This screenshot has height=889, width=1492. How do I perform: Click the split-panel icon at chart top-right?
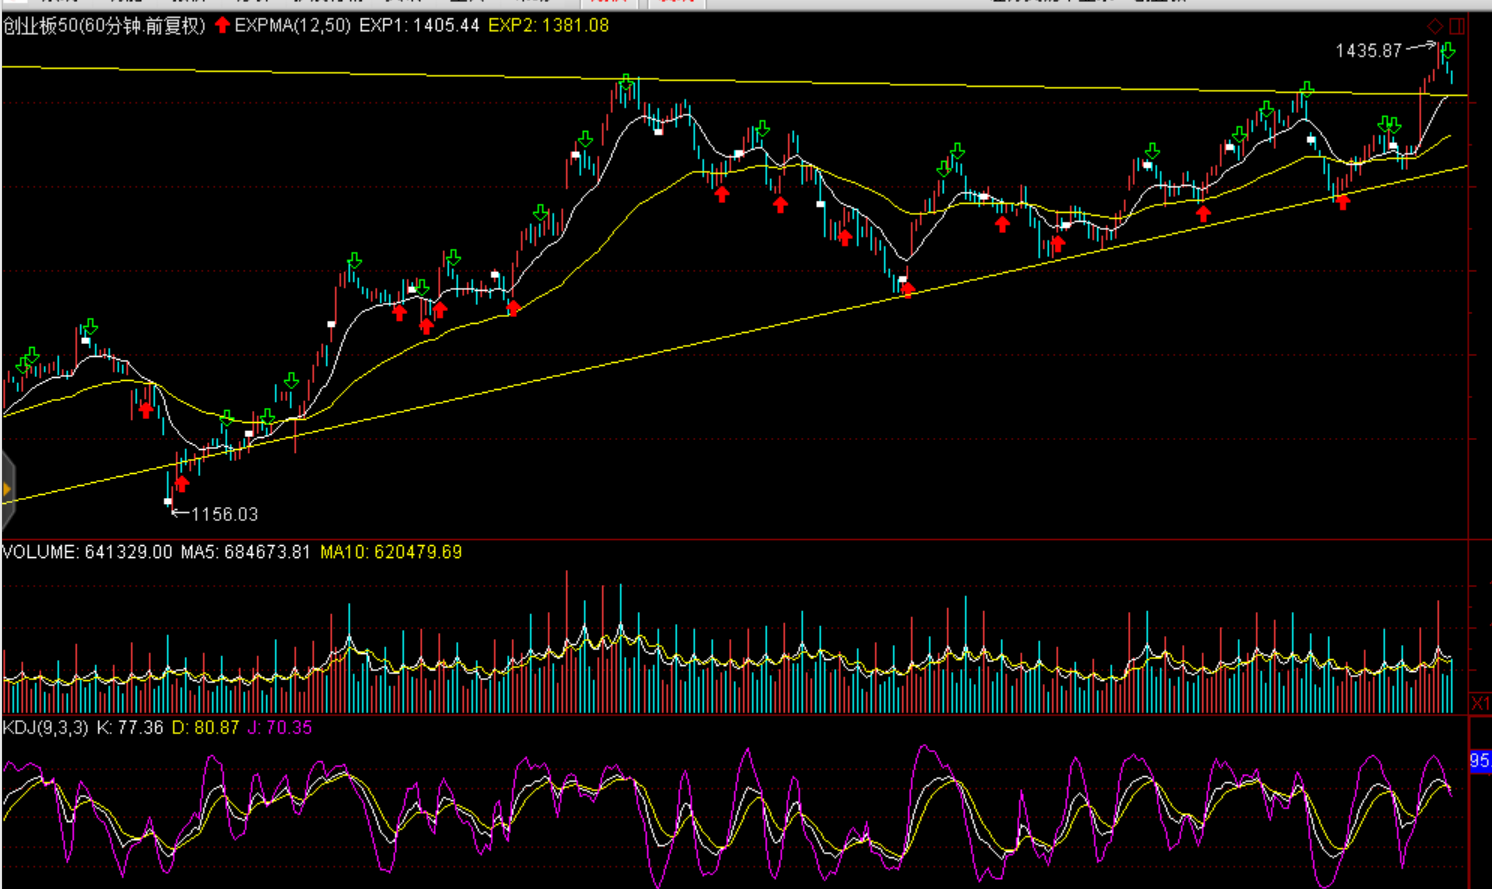click(1457, 26)
